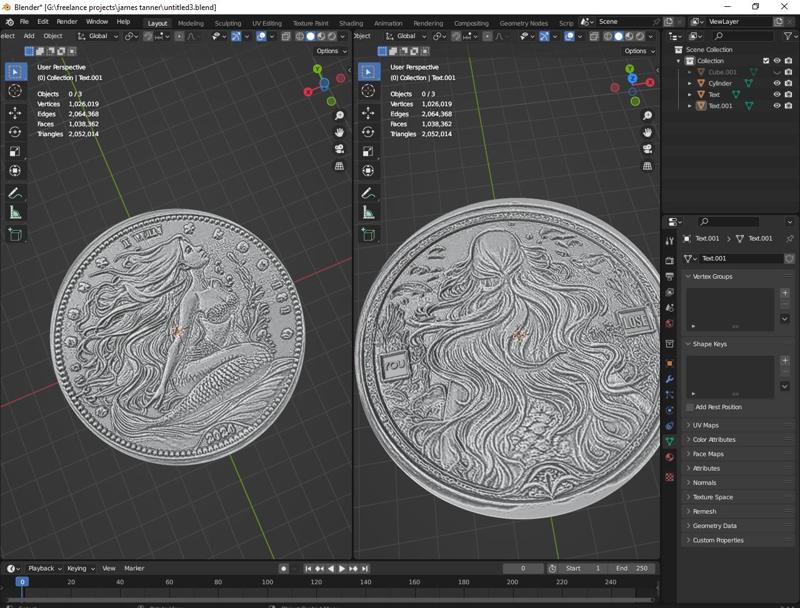Click the camera view icon in left viewport
The width and height of the screenshot is (800, 608).
click(x=340, y=149)
